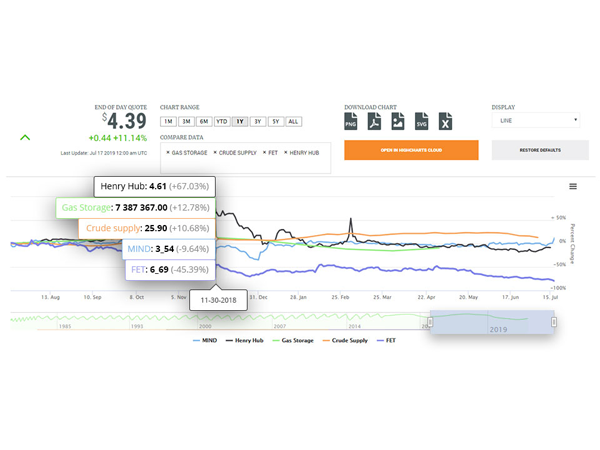Click the Henry Hub 4.61 tooltip

point(155,186)
